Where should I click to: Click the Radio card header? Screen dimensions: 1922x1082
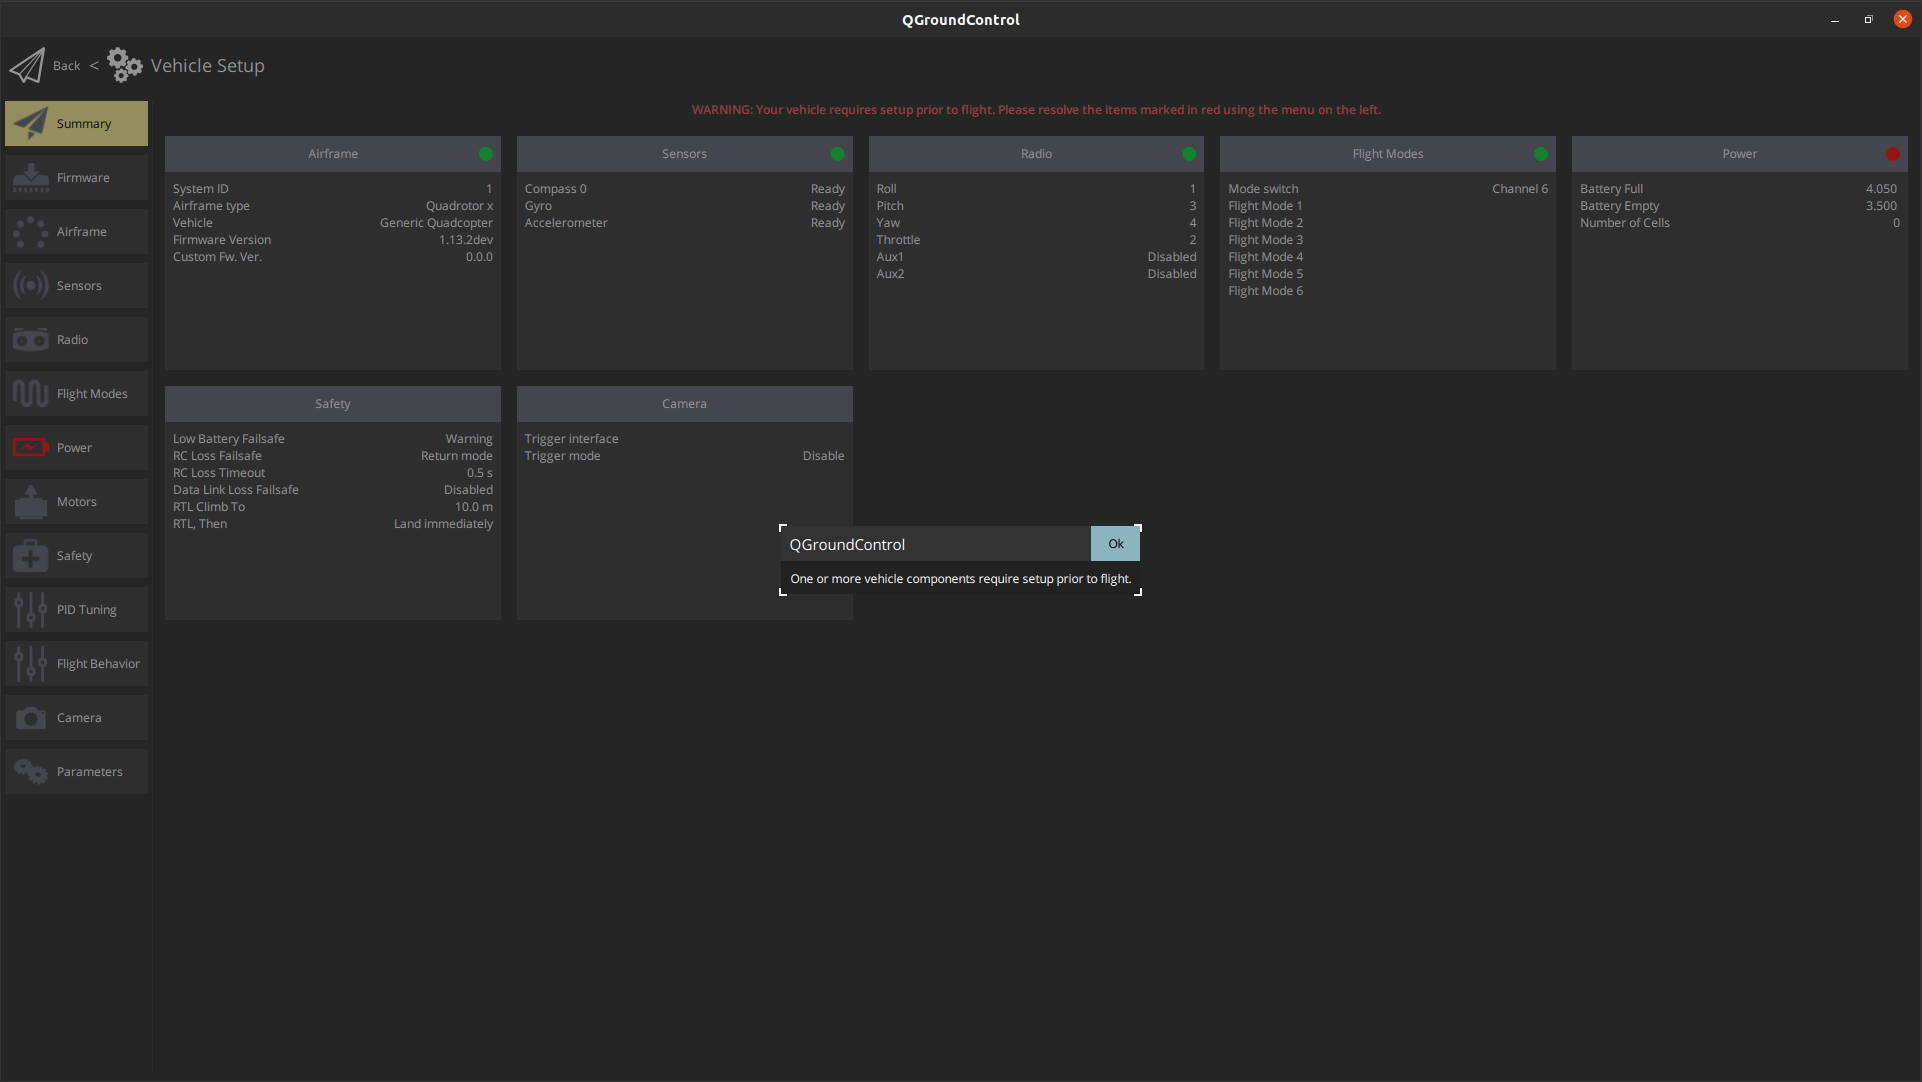(x=1036, y=154)
